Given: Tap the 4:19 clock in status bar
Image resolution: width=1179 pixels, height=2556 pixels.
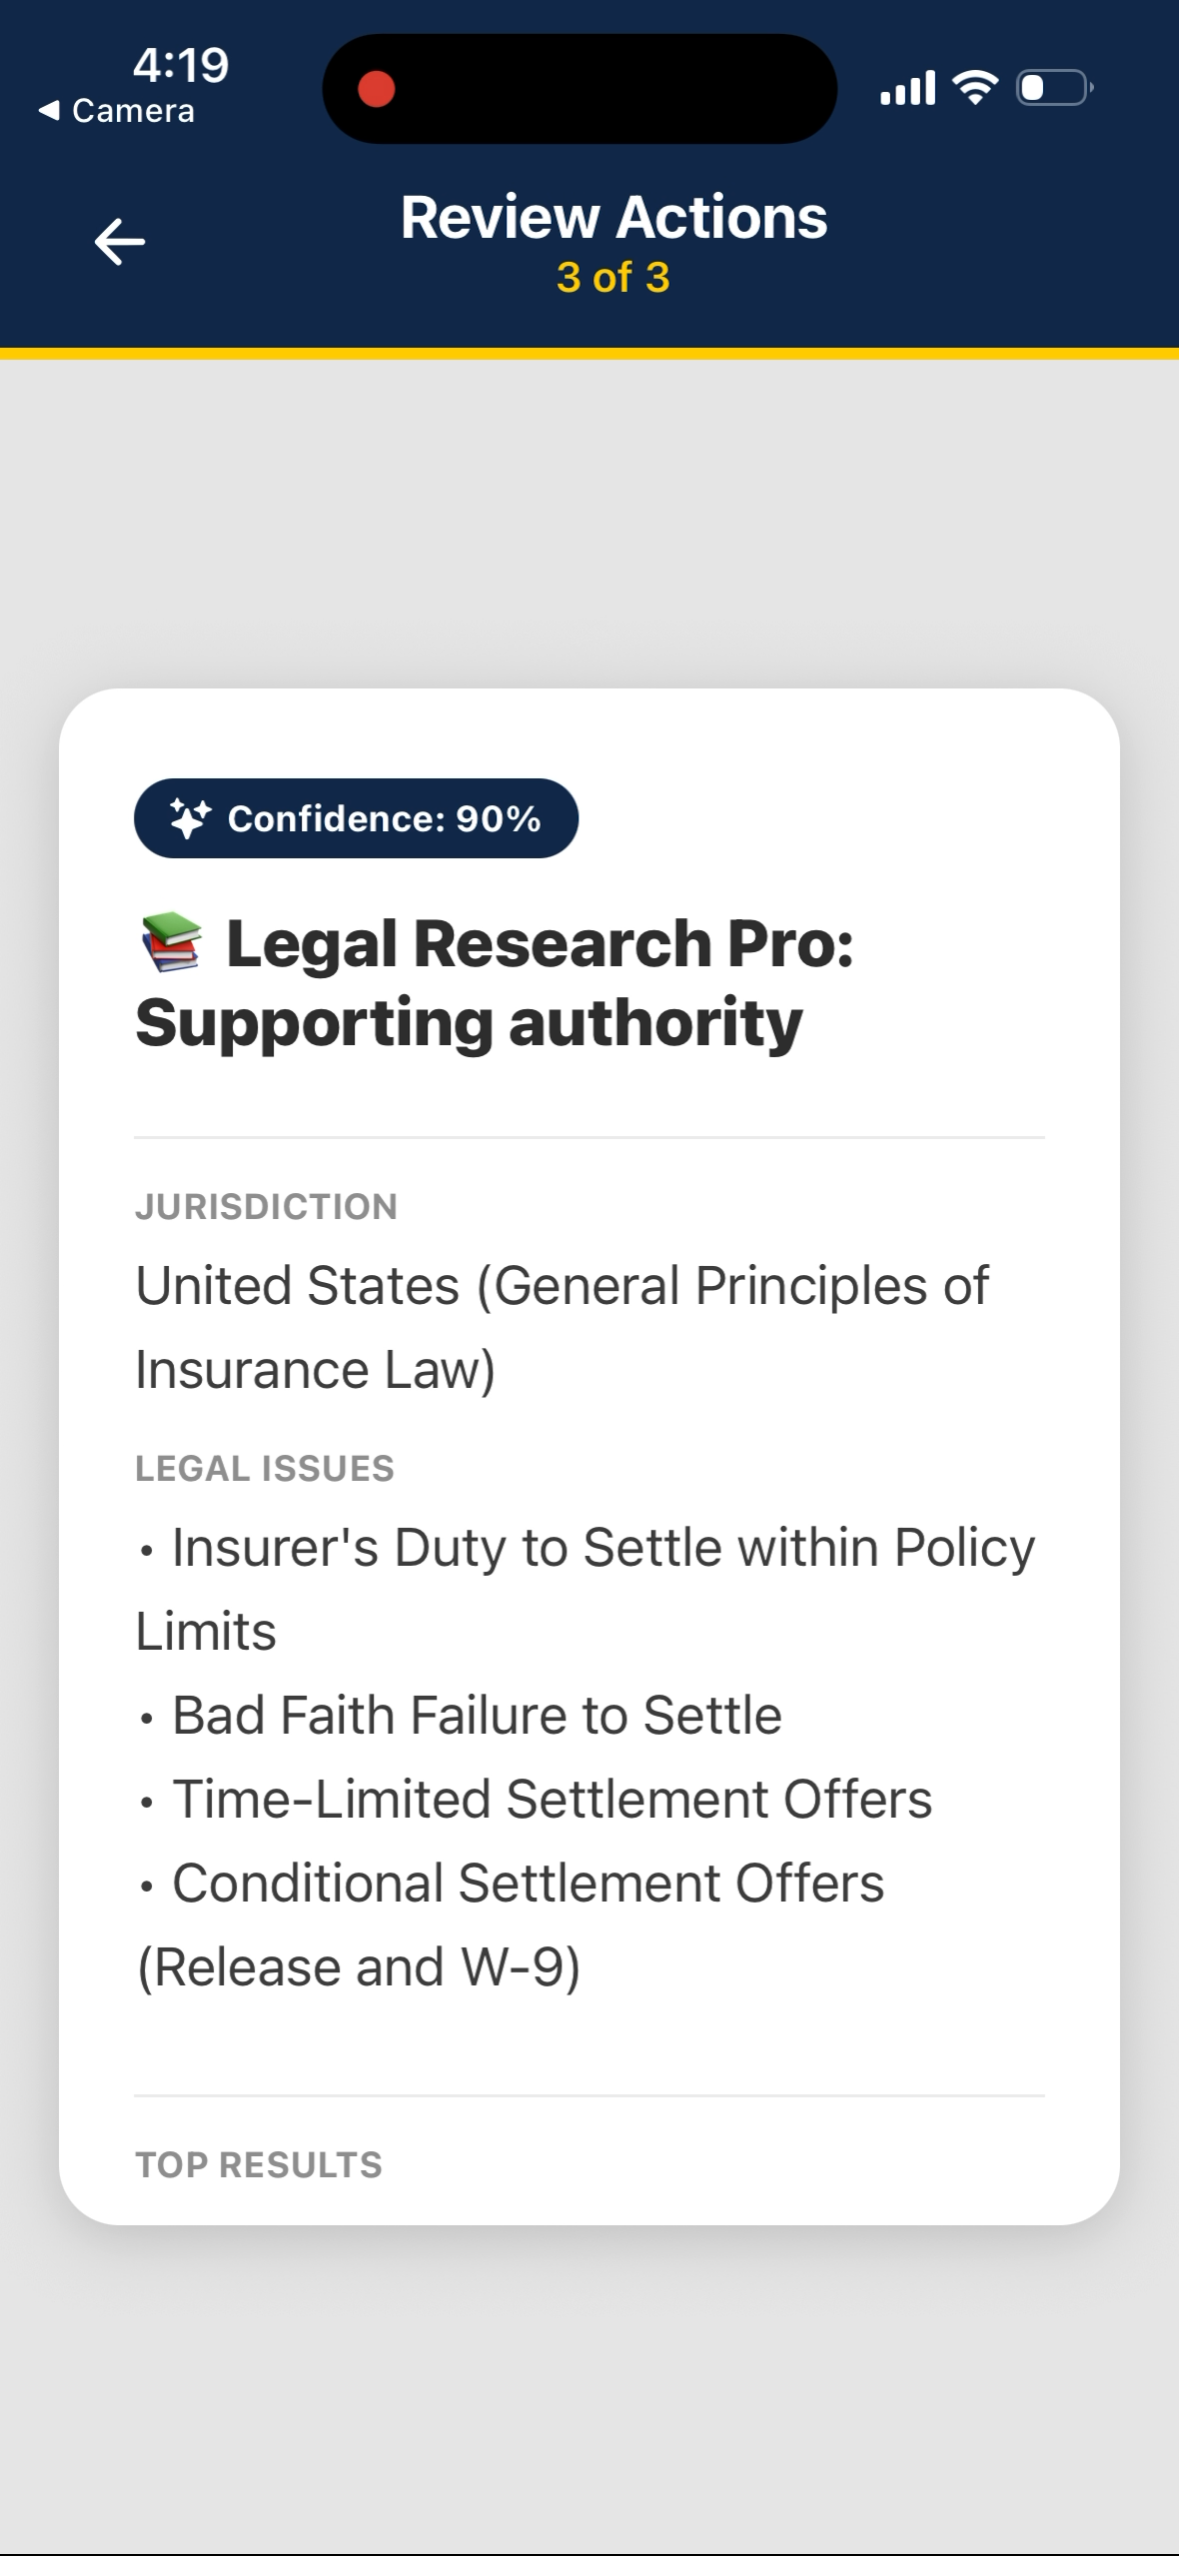Looking at the screenshot, I should click(181, 64).
